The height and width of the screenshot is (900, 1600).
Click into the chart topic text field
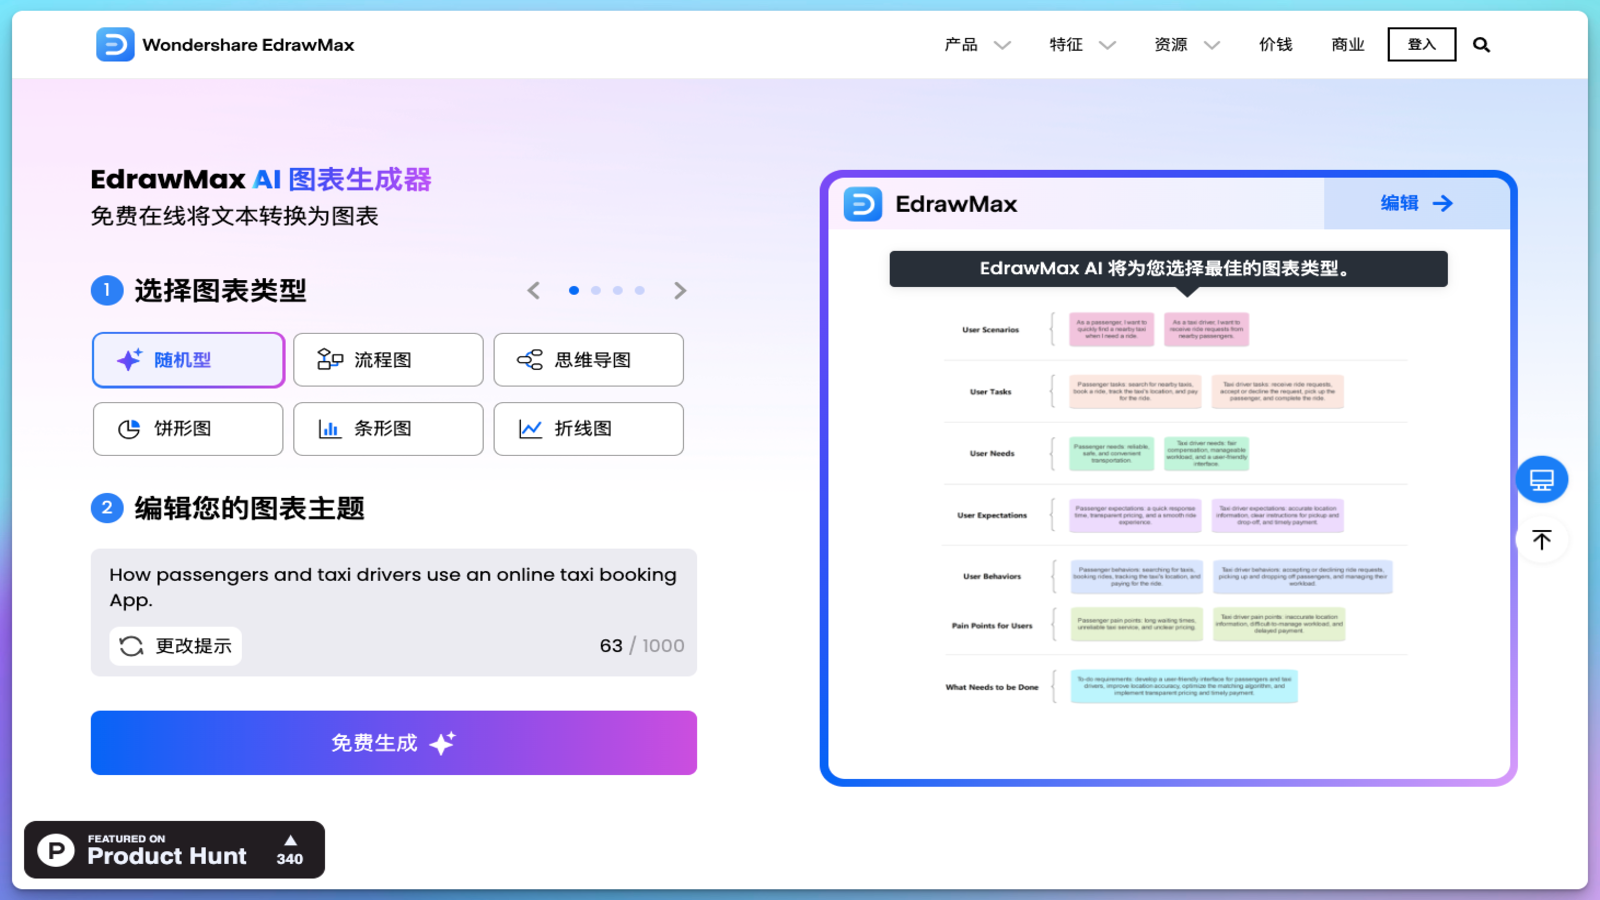(394, 588)
